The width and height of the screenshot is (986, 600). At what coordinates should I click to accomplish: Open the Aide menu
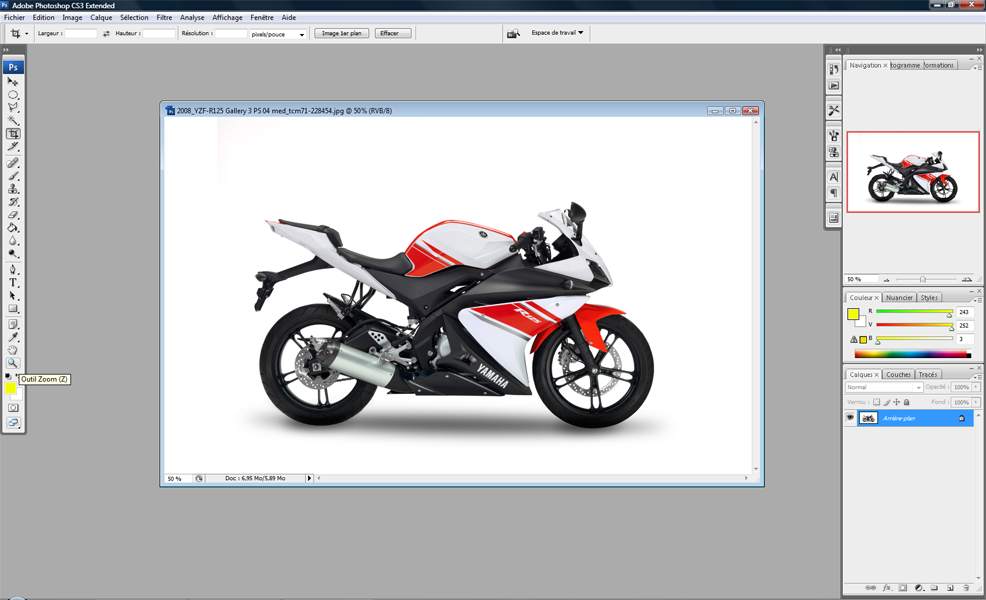point(289,18)
